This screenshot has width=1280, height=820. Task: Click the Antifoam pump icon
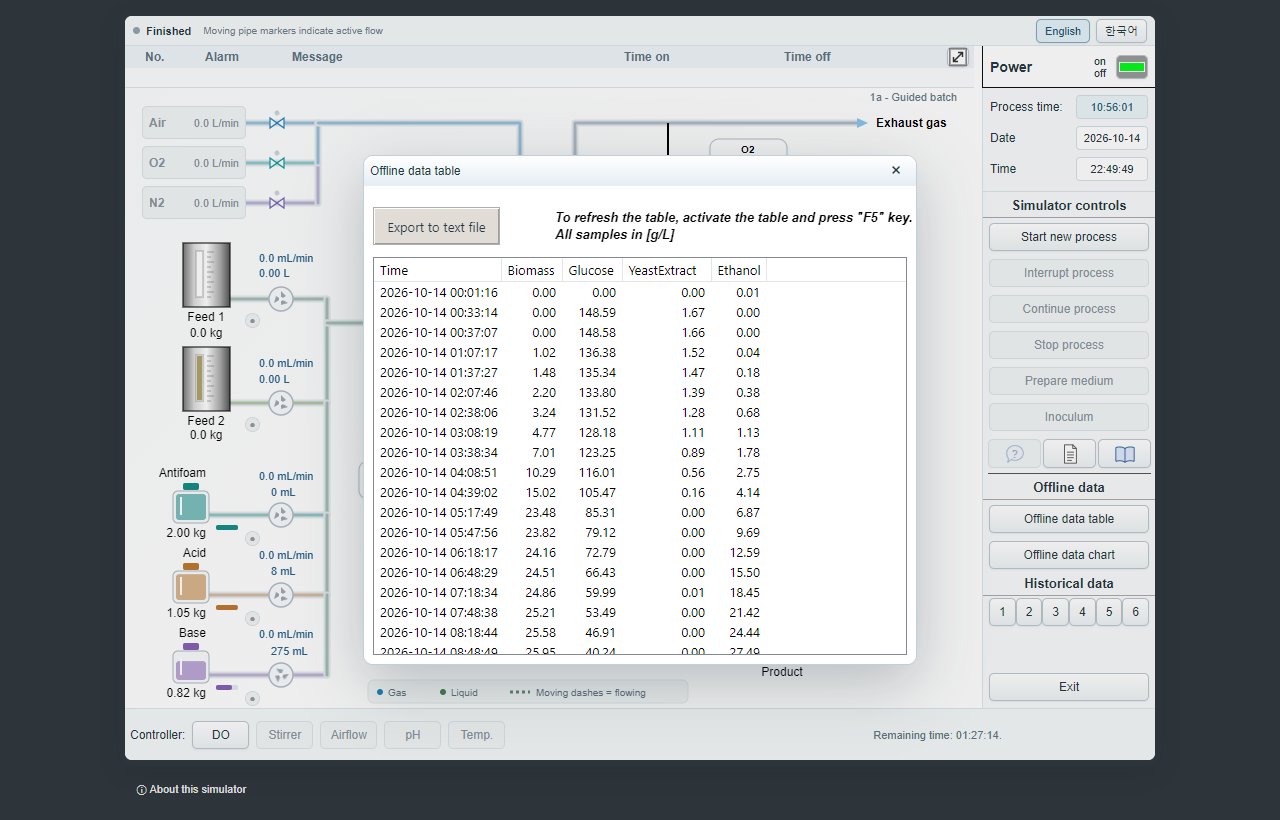(282, 515)
